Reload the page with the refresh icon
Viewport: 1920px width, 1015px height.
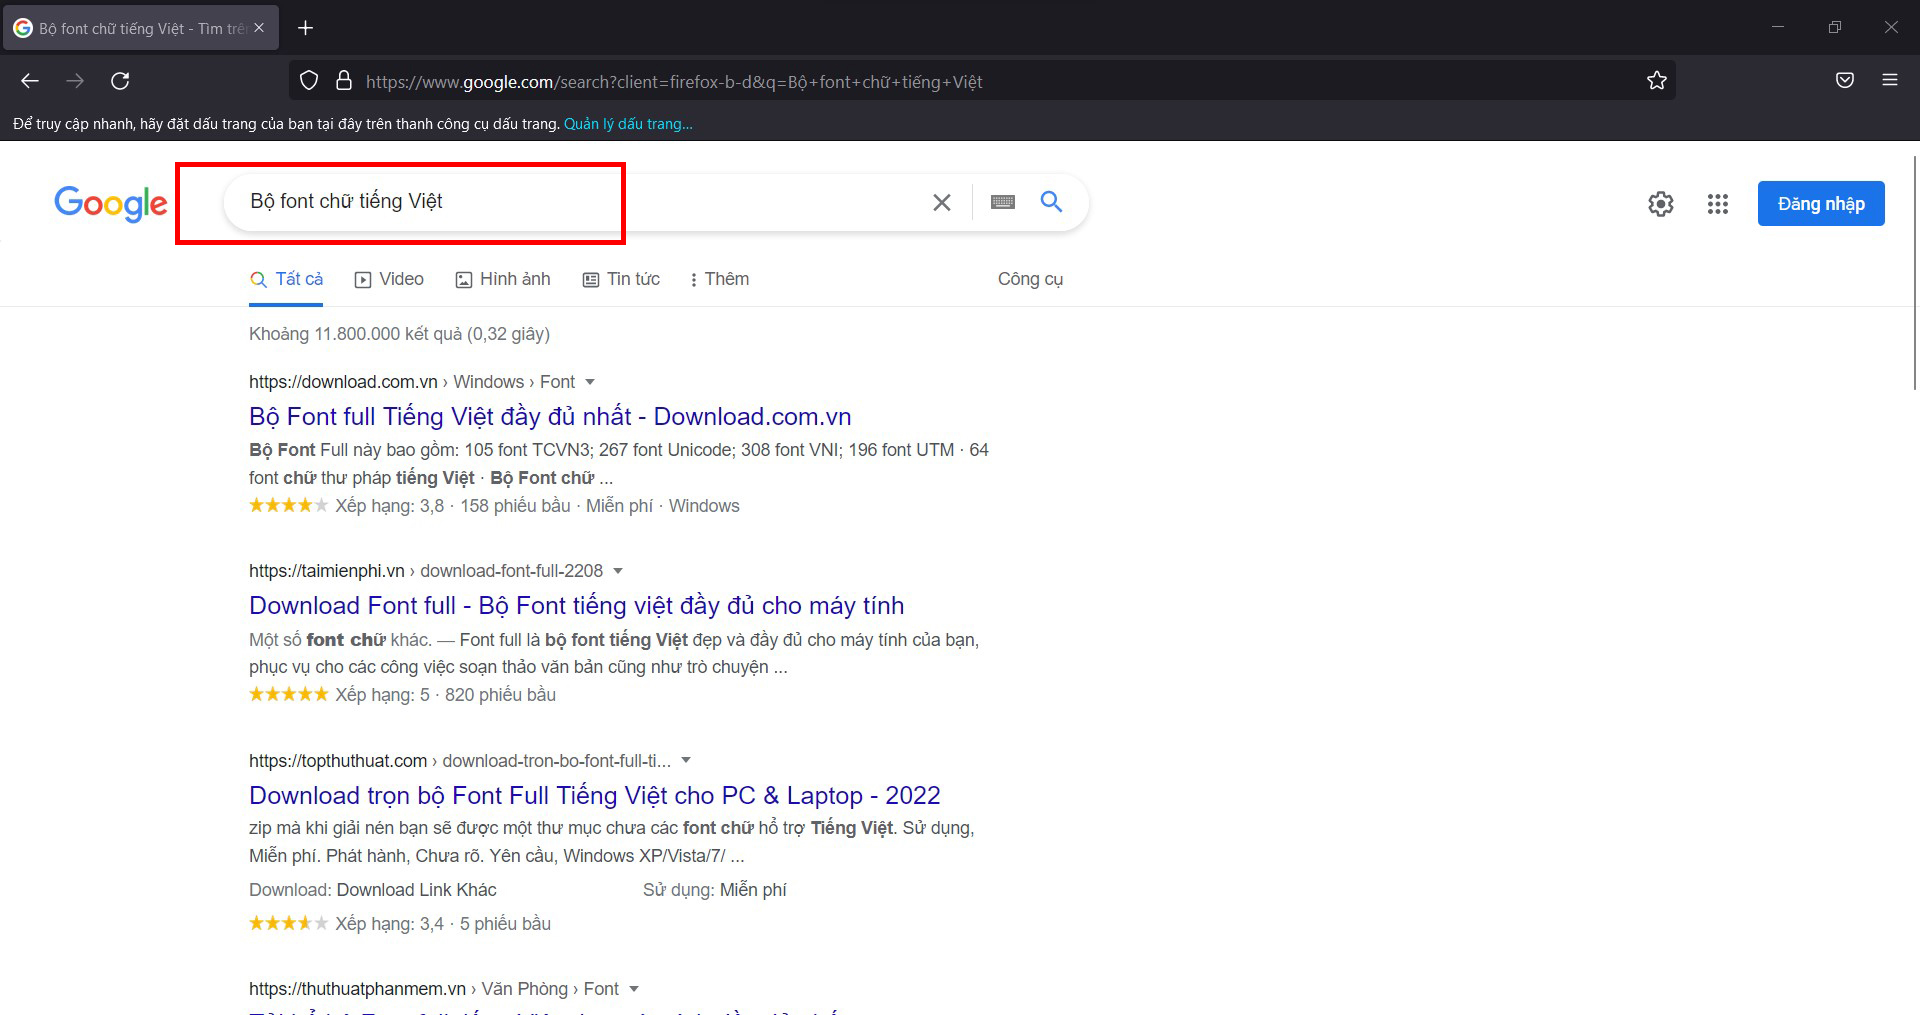pos(120,81)
